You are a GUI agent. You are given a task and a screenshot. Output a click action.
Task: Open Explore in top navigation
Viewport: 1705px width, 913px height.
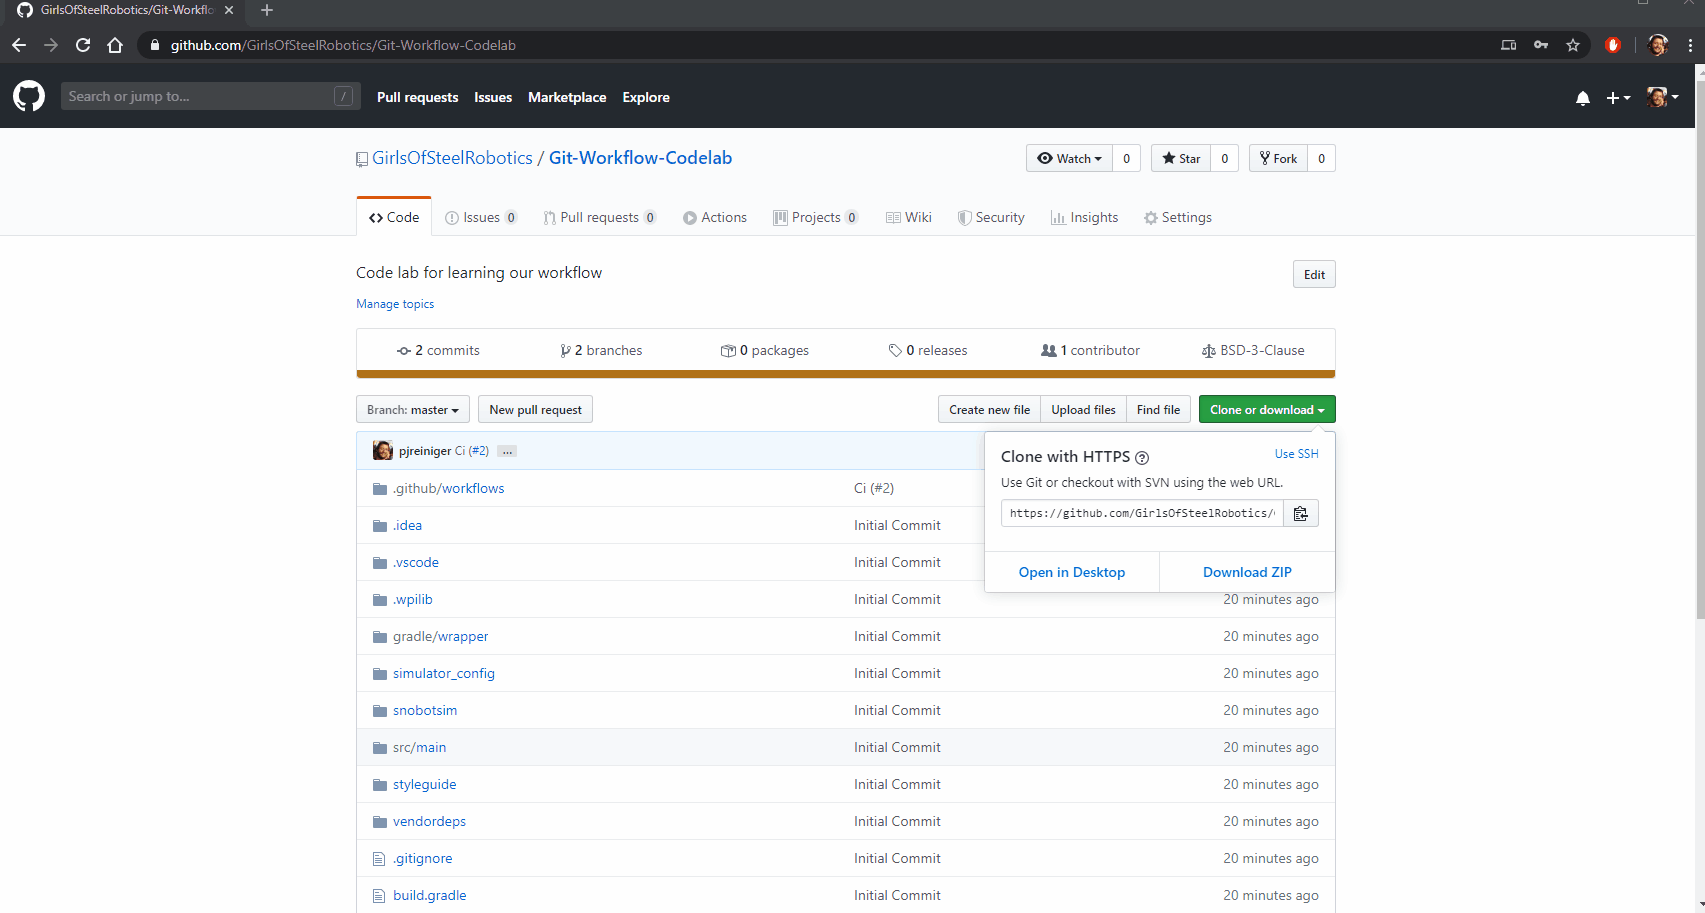click(x=646, y=97)
